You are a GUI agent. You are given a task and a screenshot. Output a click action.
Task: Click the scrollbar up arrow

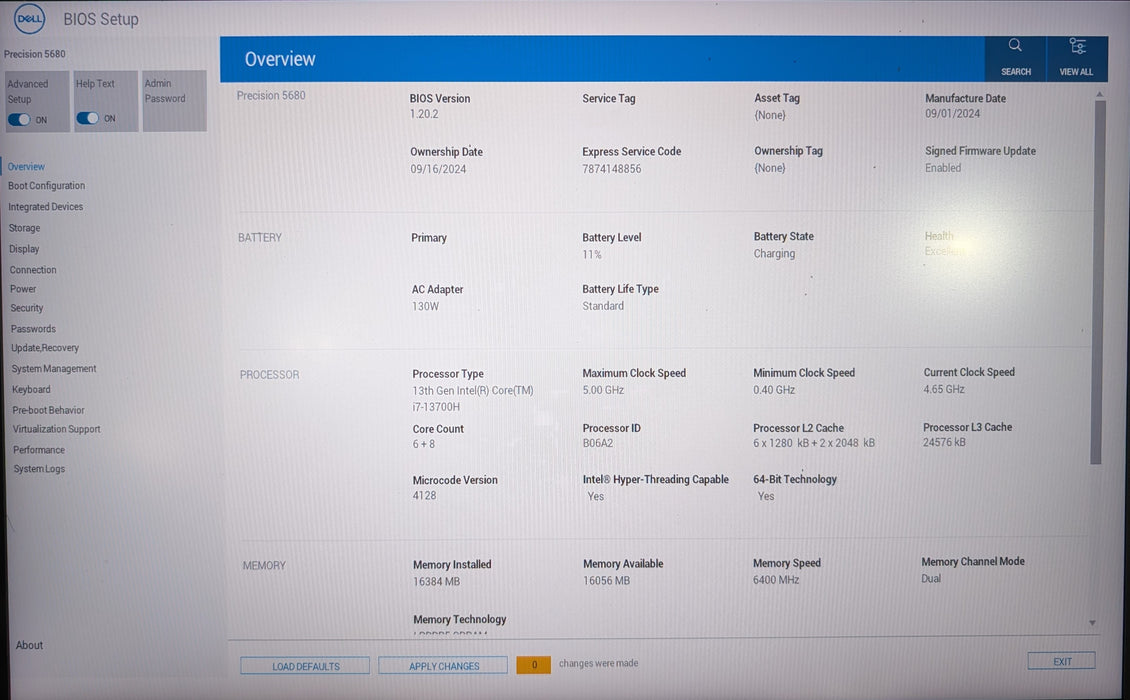(x=1099, y=94)
